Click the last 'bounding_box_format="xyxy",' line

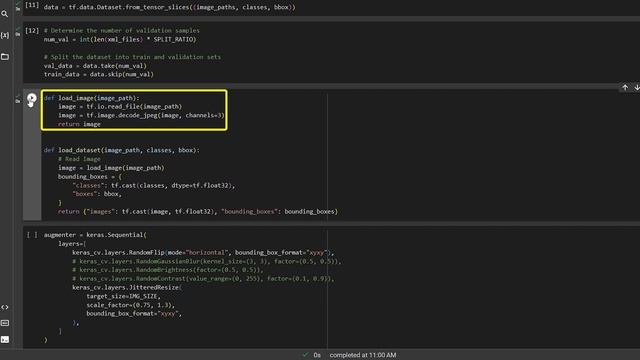click(x=134, y=313)
